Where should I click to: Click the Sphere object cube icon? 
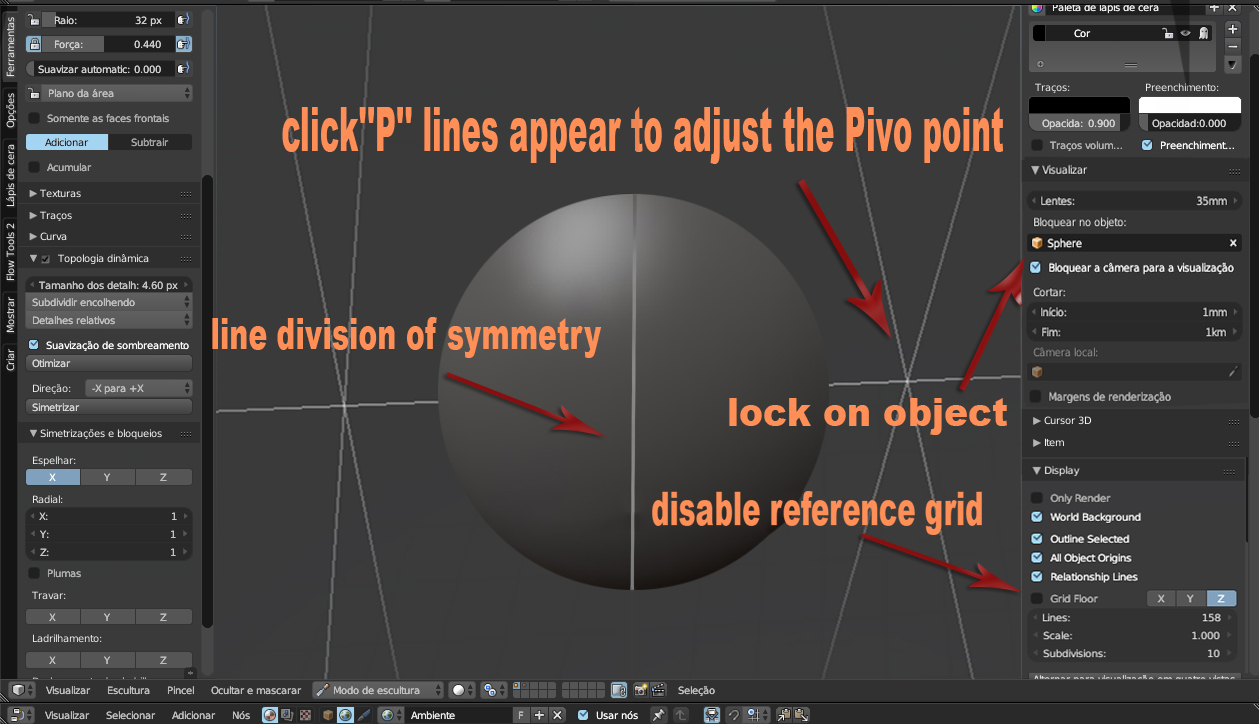[1038, 243]
